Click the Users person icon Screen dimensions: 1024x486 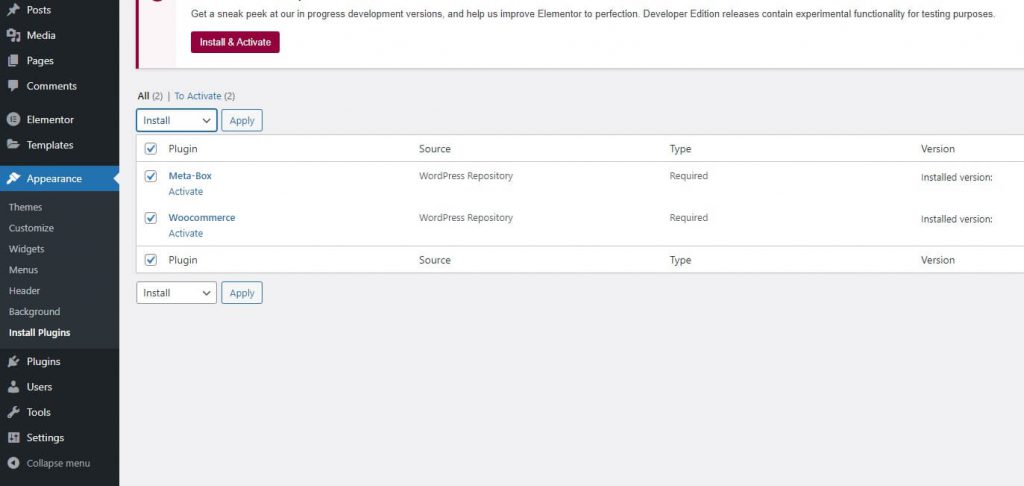pyautogui.click(x=13, y=387)
